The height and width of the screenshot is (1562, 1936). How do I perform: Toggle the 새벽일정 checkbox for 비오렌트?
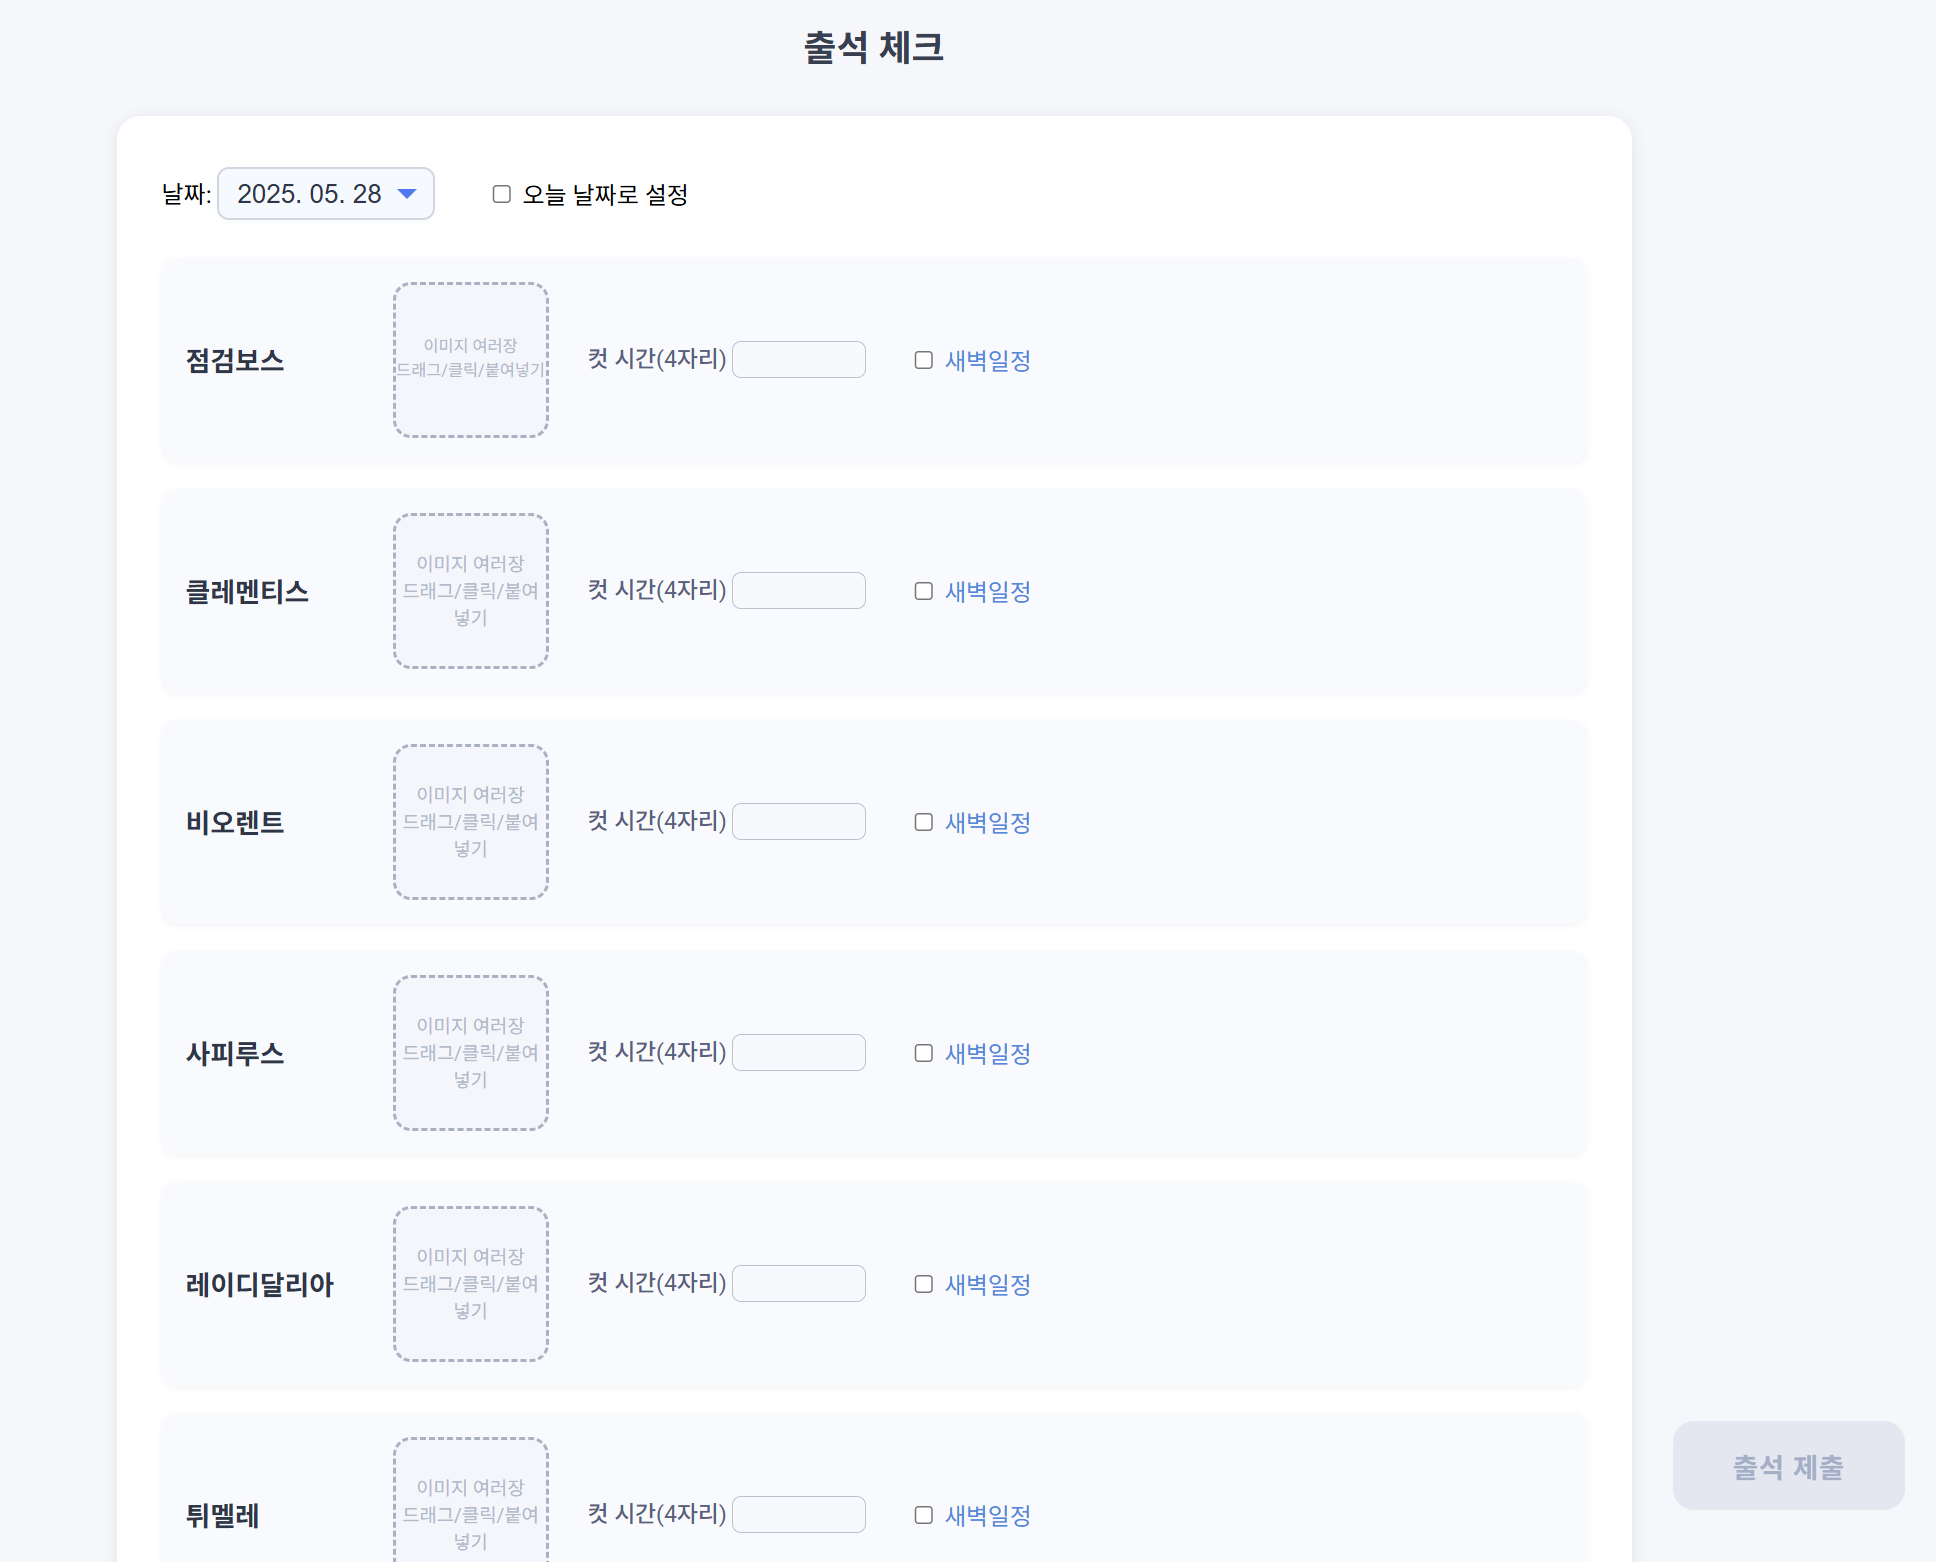[x=924, y=822]
